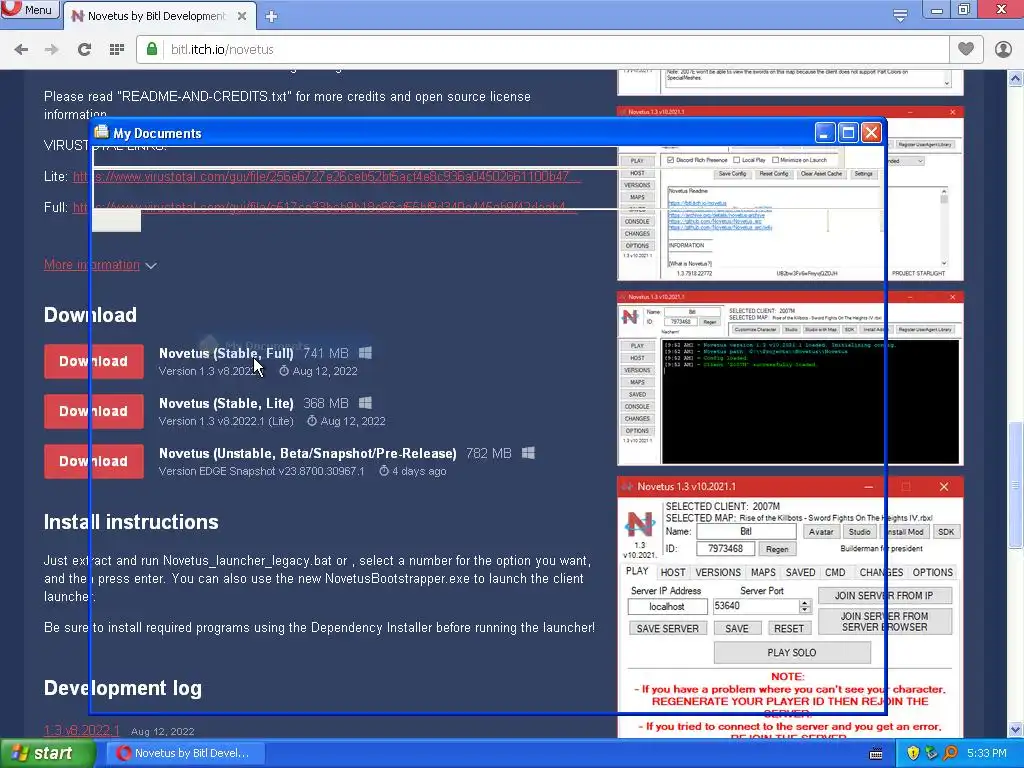Viewport: 1024px width, 768px height.
Task: Open the Novetus console screenshot thumbnail
Action: tap(790, 379)
